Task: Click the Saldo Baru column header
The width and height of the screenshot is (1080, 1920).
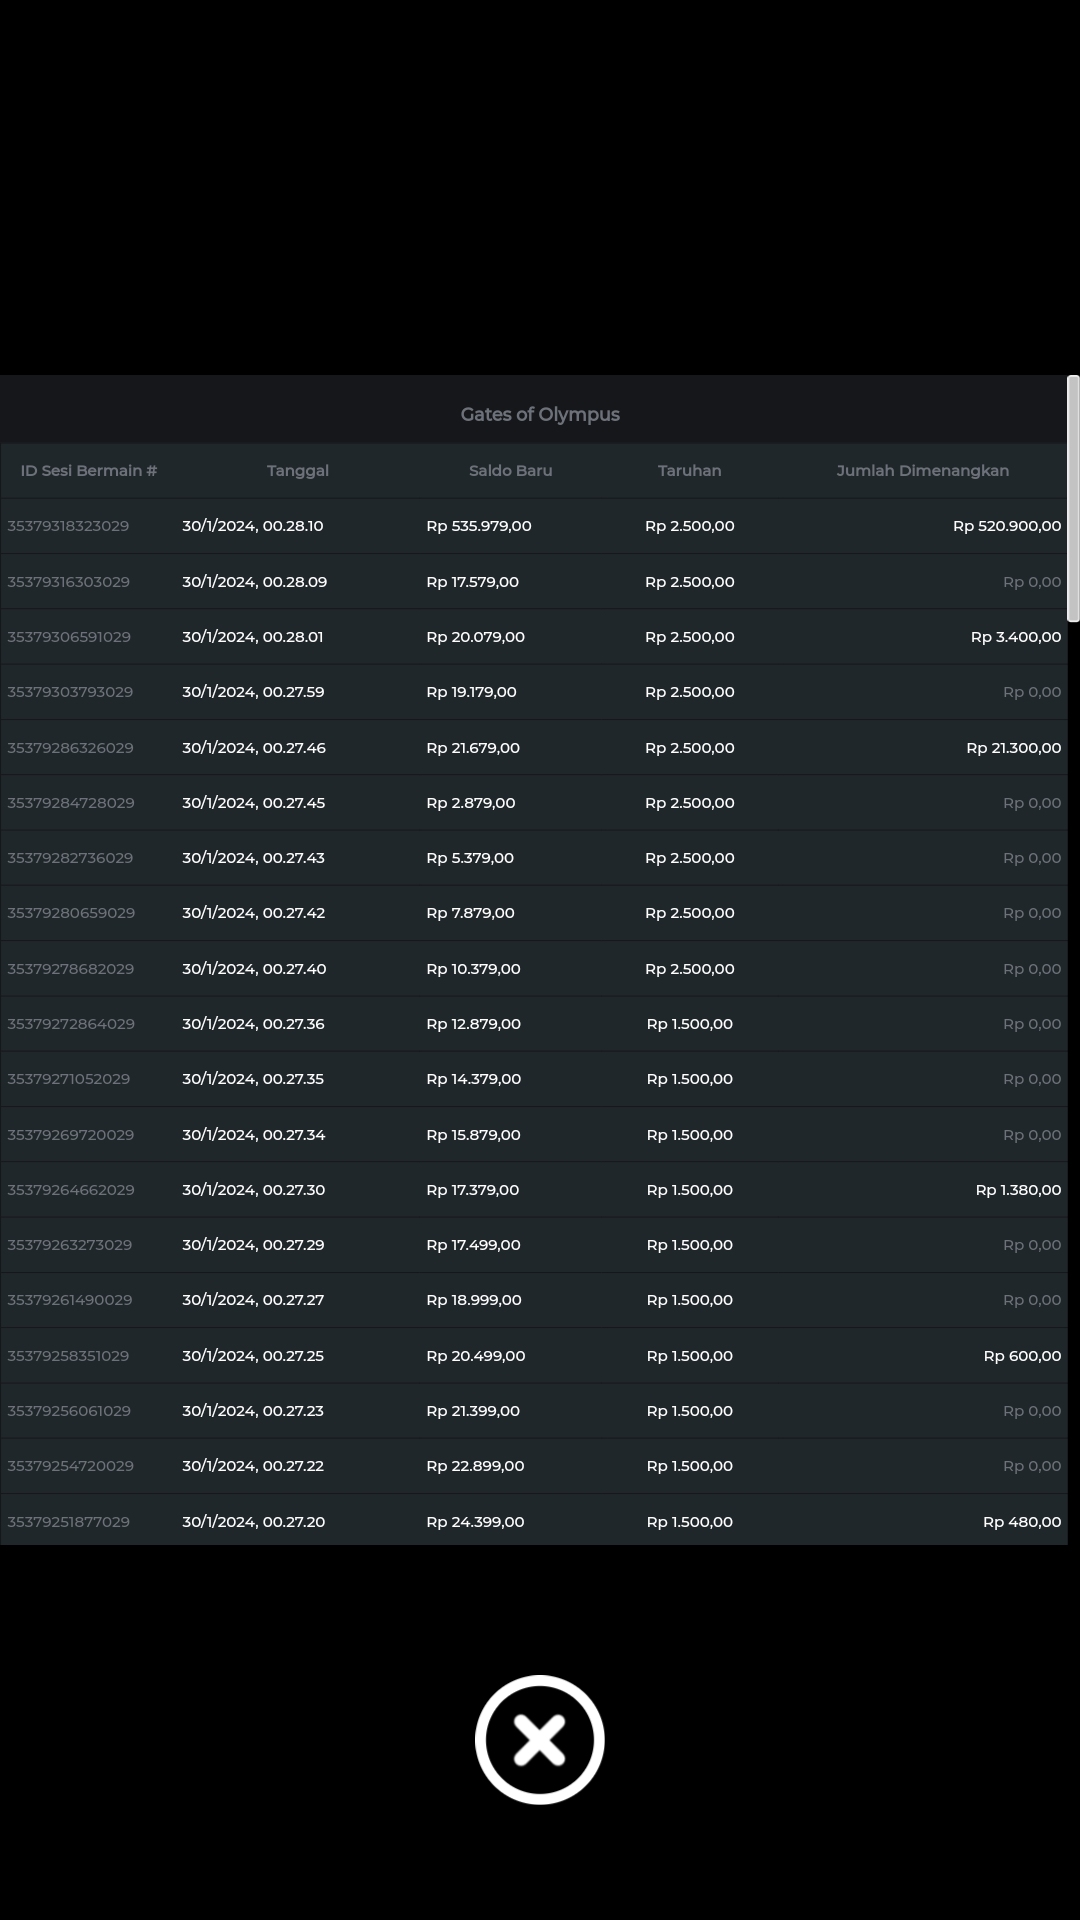Action: click(x=510, y=470)
